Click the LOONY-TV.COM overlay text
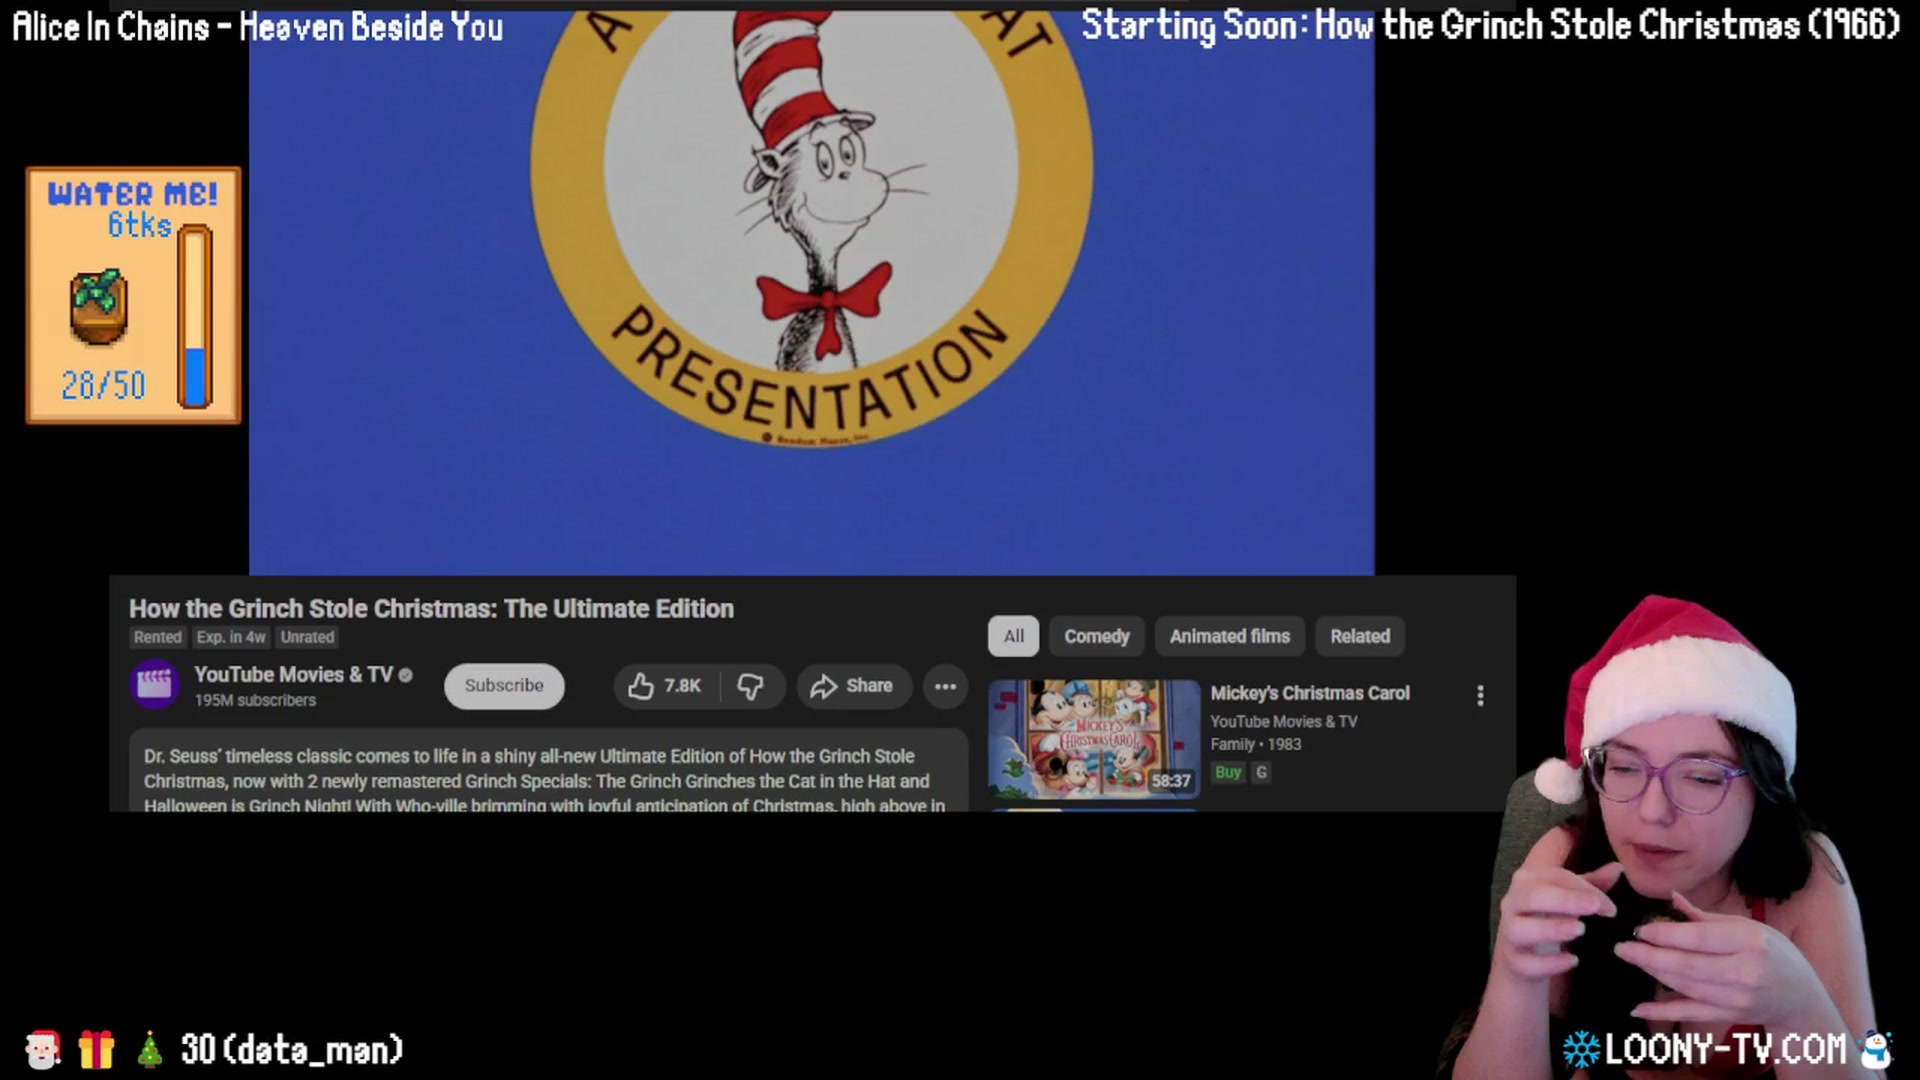The width and height of the screenshot is (1920, 1080). pyautogui.click(x=1725, y=1050)
